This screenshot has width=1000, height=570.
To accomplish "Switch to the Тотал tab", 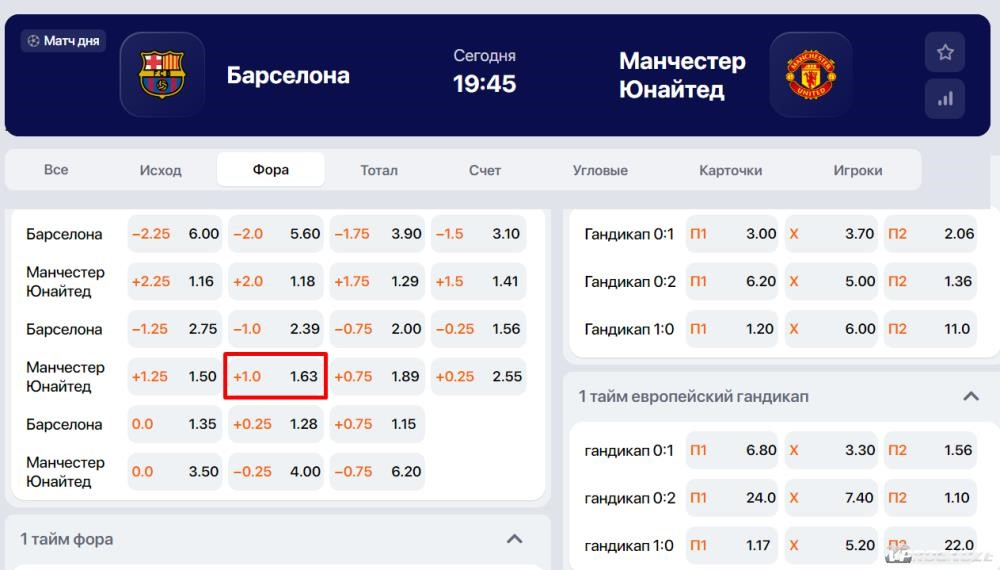I will pyautogui.click(x=379, y=170).
